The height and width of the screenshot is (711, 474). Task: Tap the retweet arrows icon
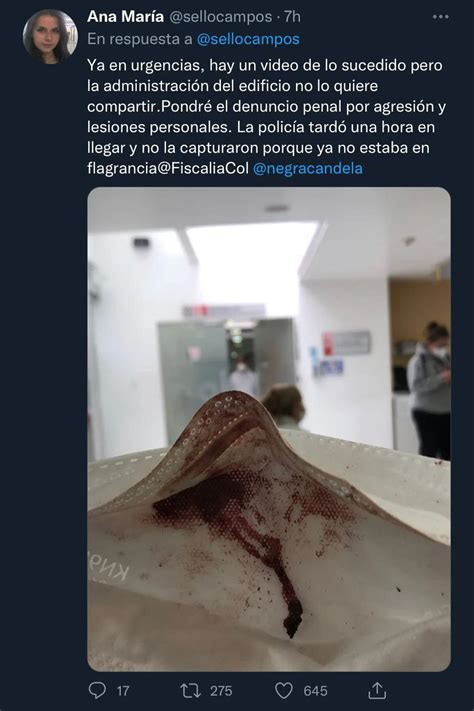pos(190,691)
